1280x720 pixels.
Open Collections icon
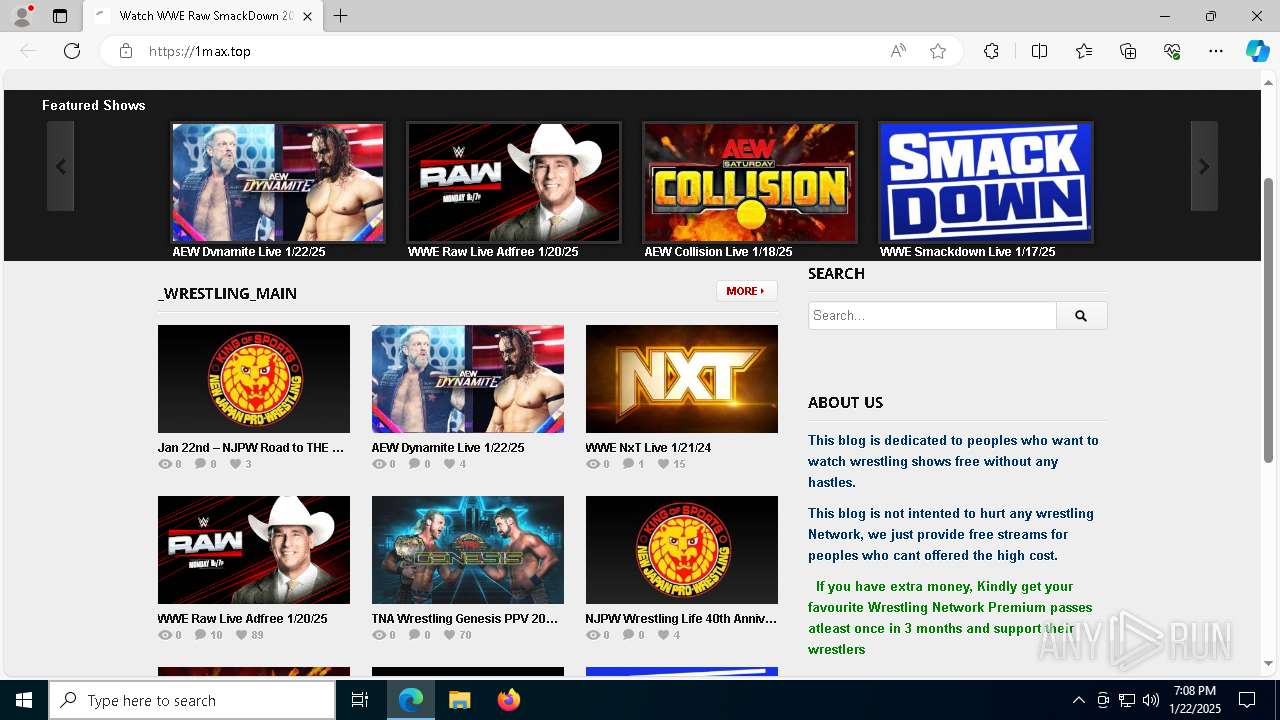1128,51
